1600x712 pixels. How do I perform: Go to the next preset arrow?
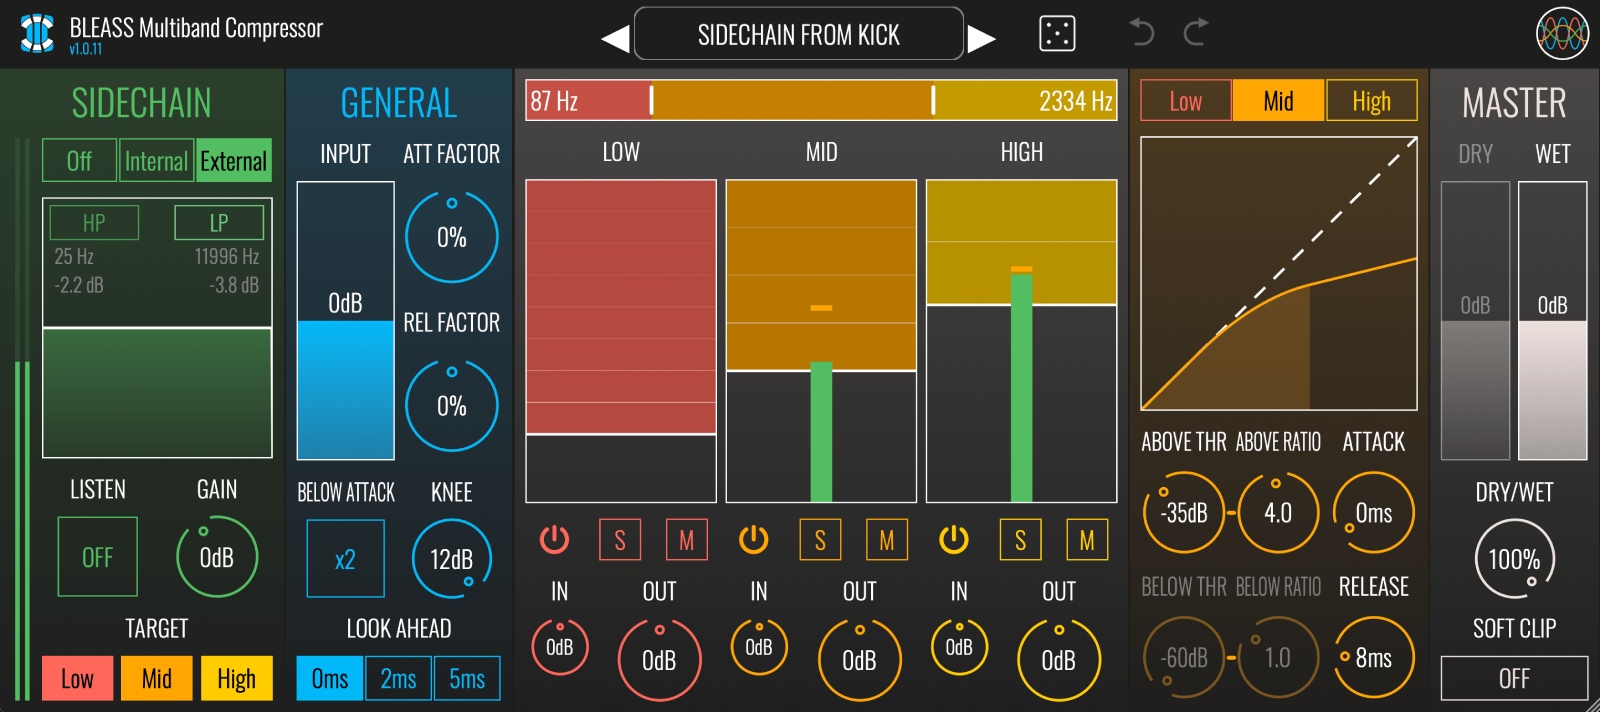[x=982, y=38]
